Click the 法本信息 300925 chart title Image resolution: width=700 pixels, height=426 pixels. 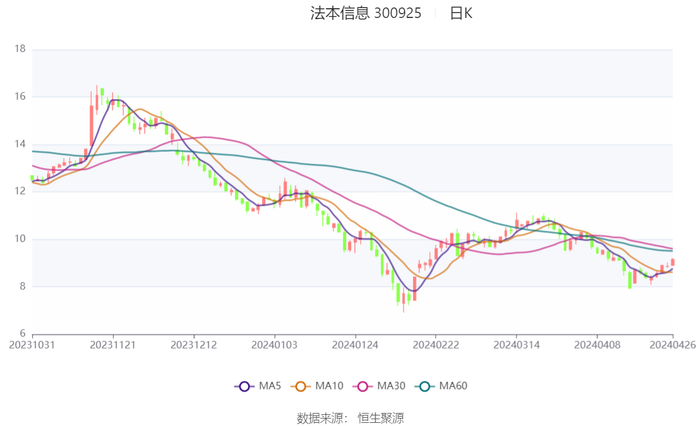tap(366, 14)
